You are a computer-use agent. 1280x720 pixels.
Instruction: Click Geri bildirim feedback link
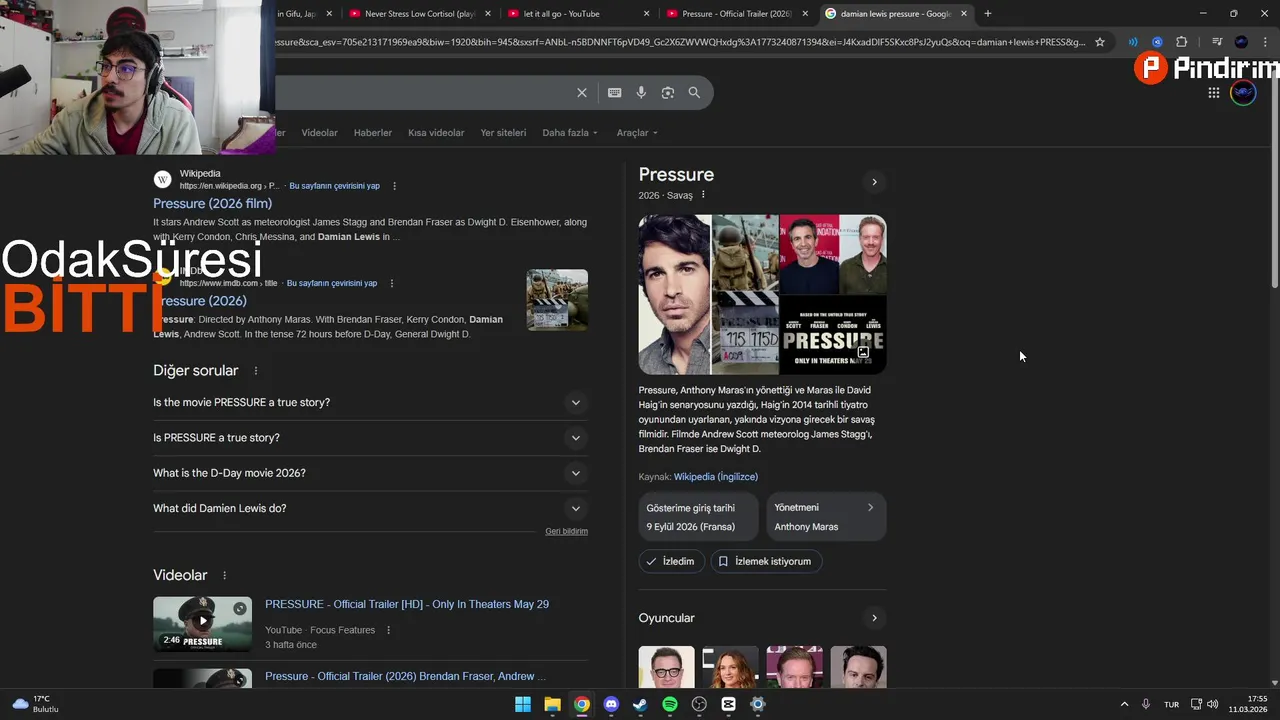(x=566, y=531)
